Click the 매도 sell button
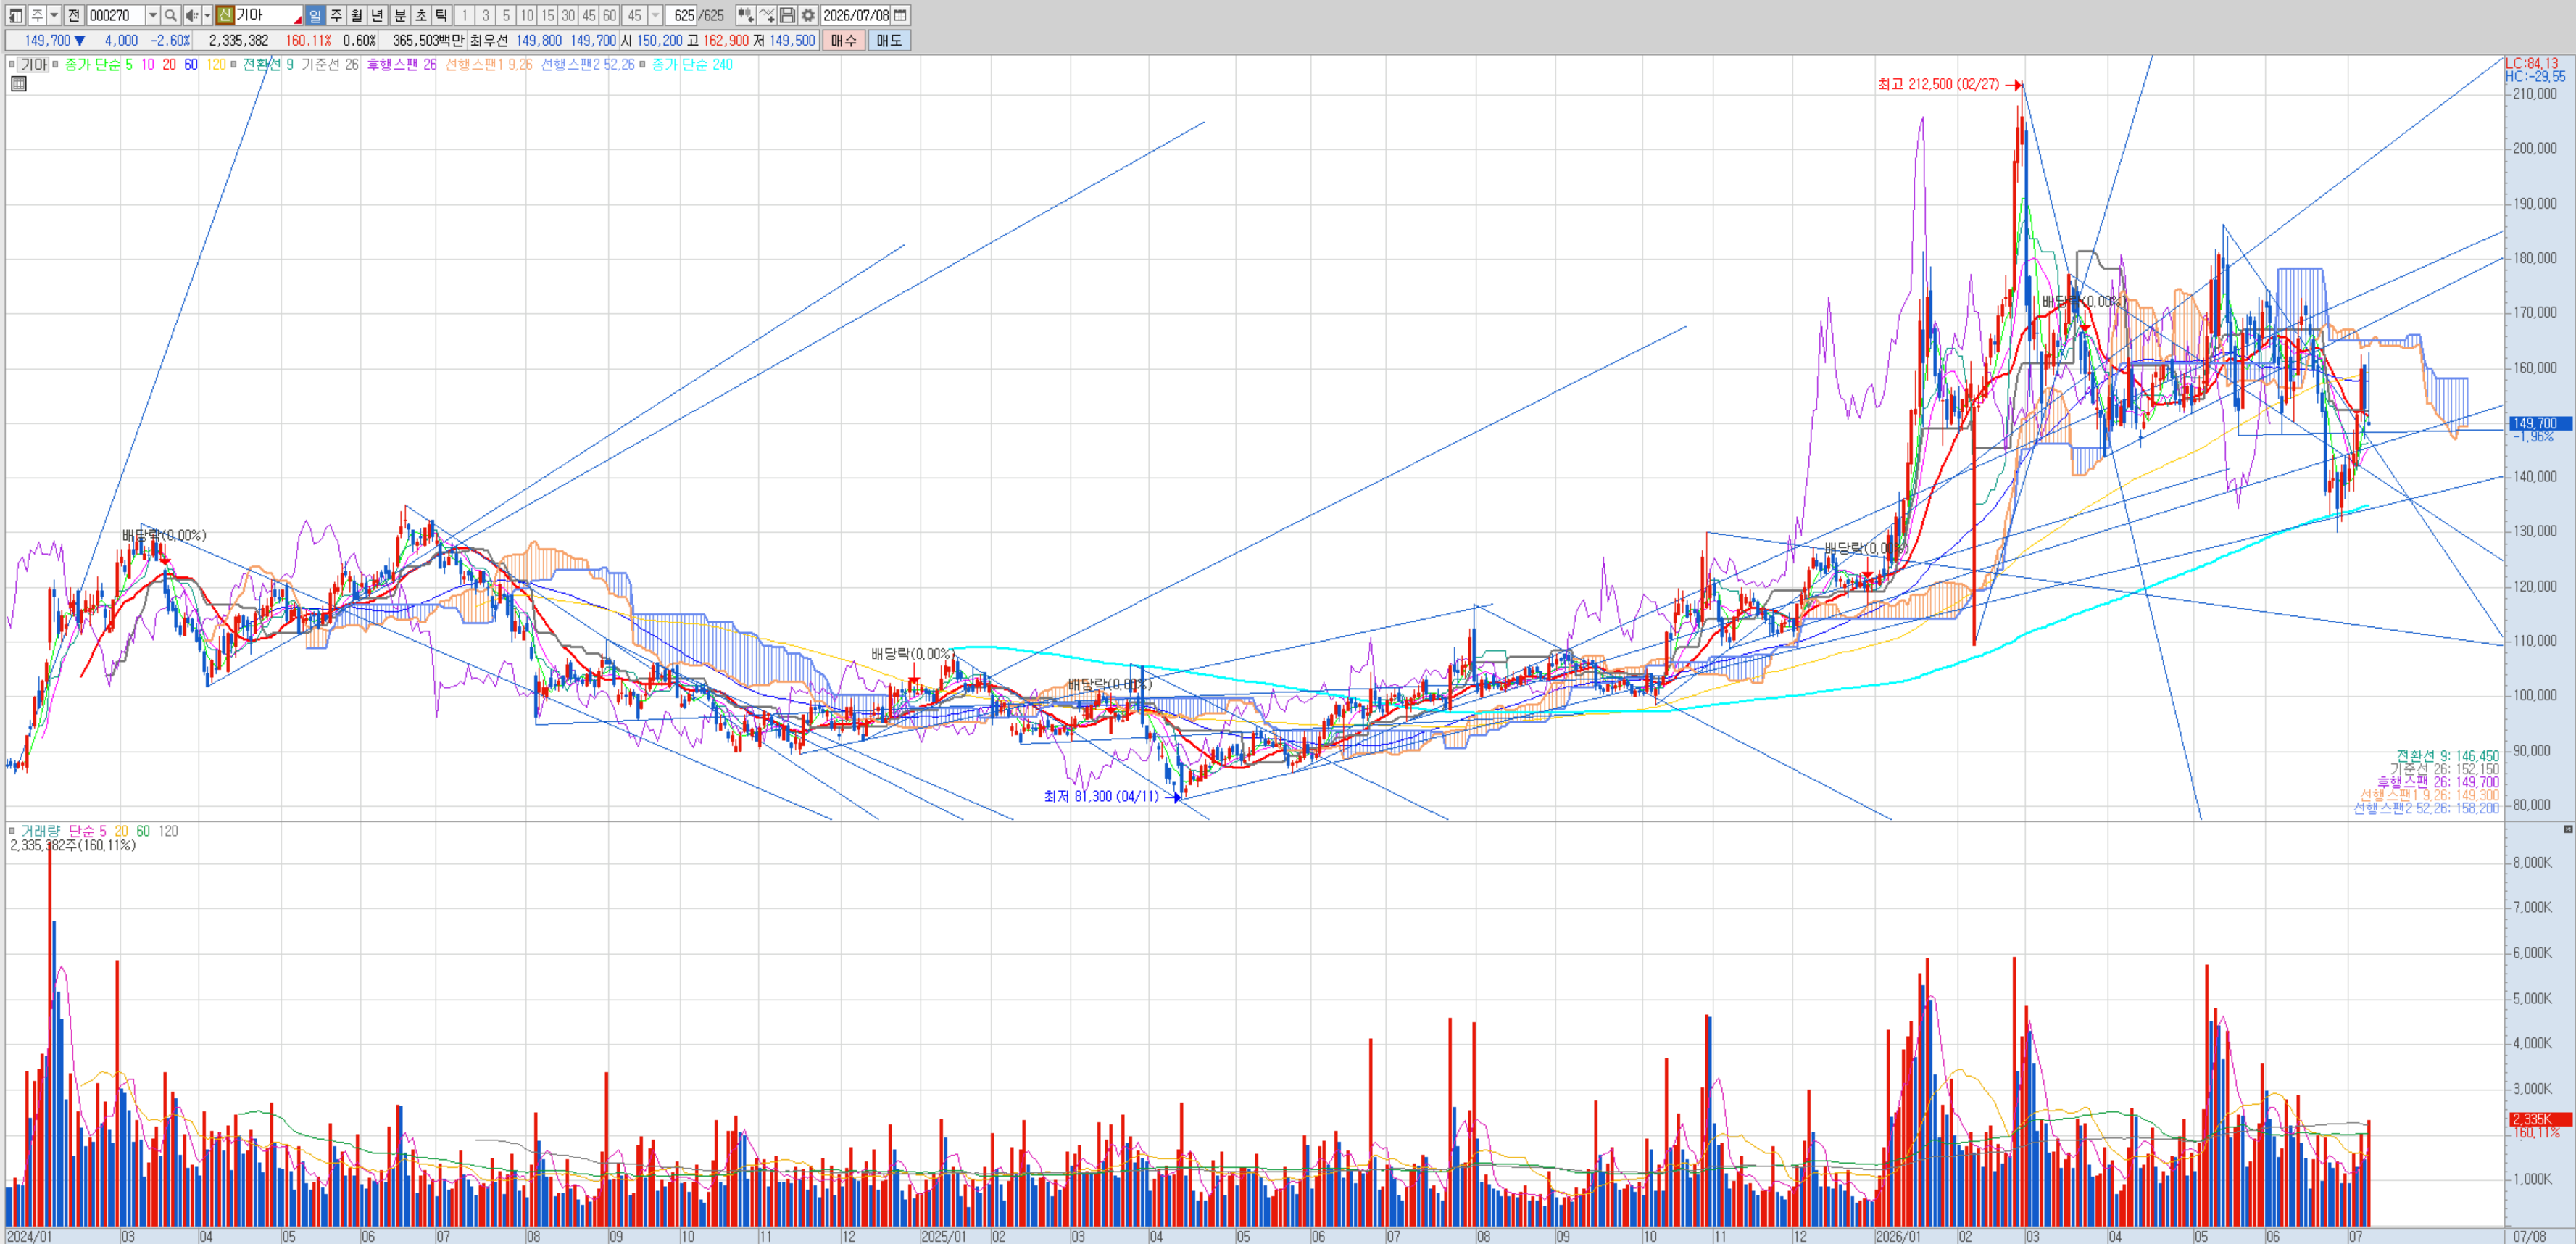 pos(889,41)
